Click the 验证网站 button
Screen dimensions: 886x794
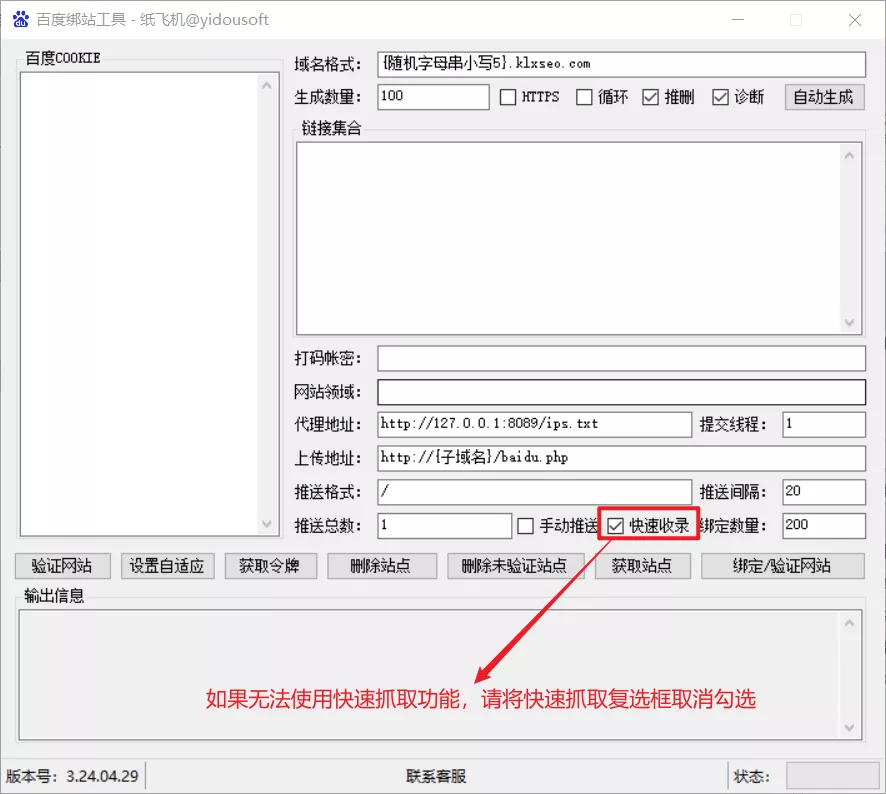63,566
